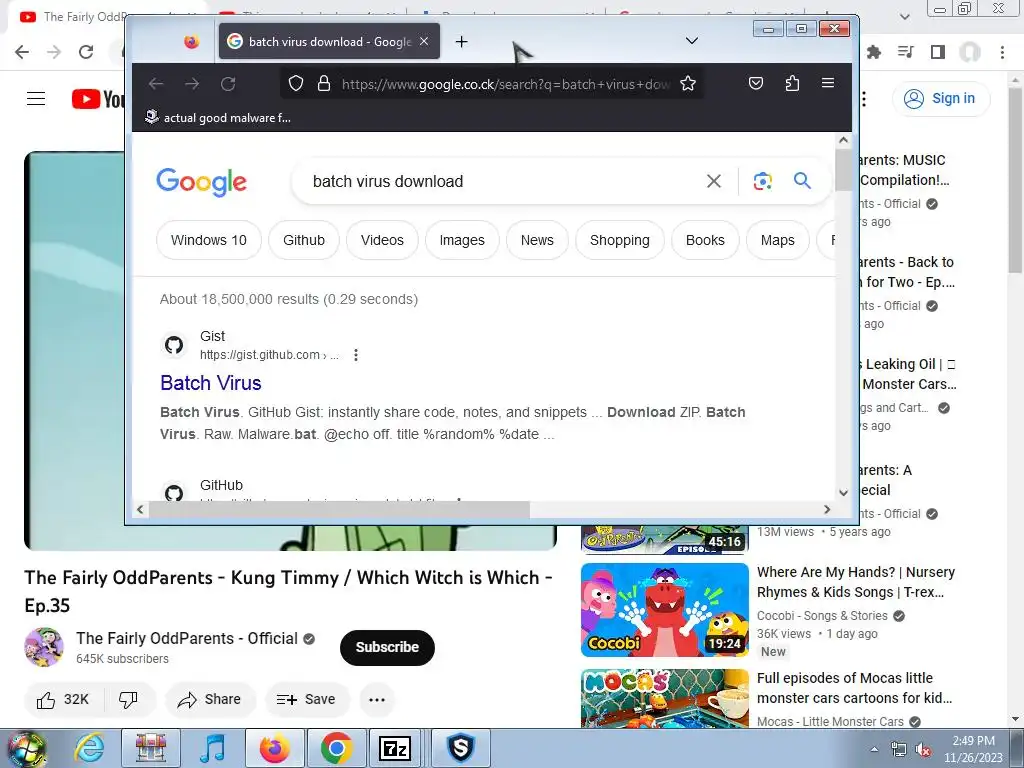Open Firefox tracking protection shield icon
The width and height of the screenshot is (1024, 768).
[296, 84]
